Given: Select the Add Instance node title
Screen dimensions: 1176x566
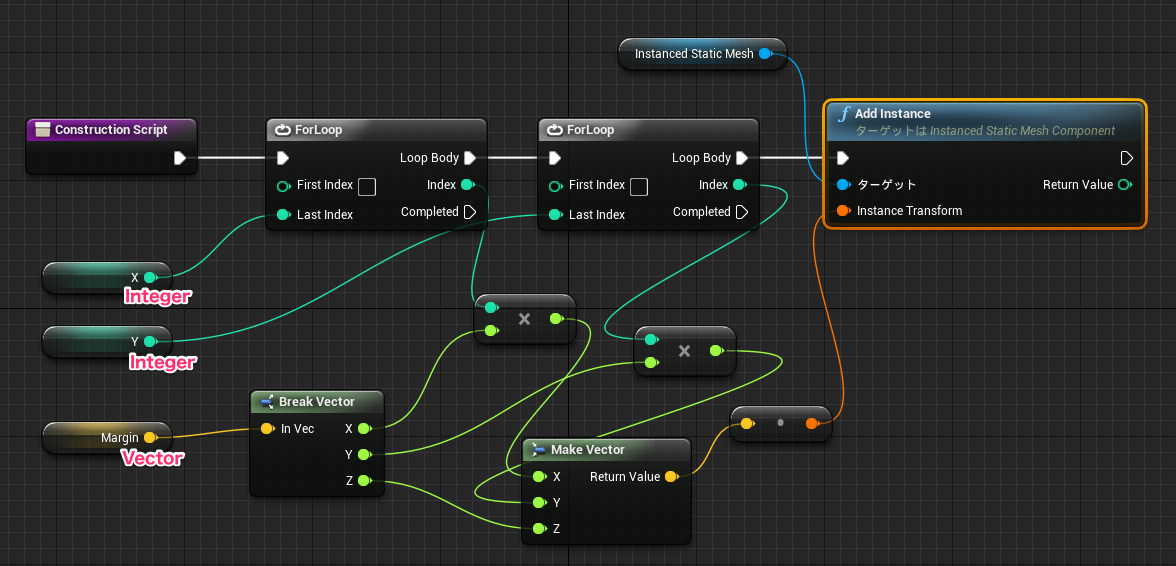Looking at the screenshot, I should click(892, 114).
